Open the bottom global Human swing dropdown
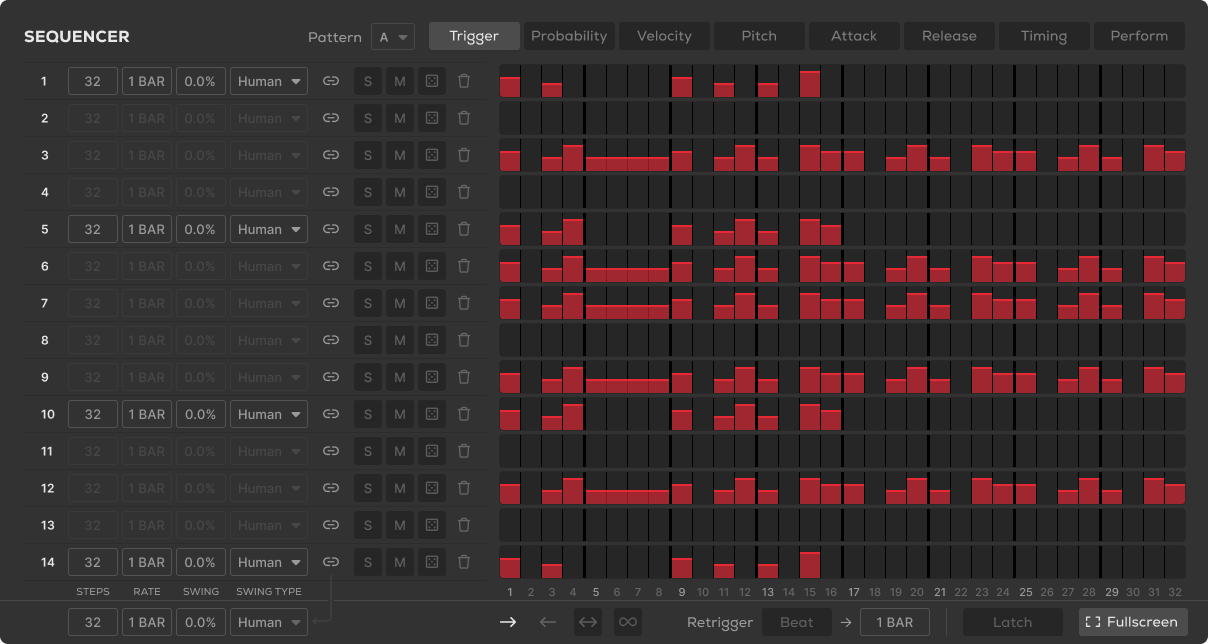This screenshot has width=1208, height=644. tap(269, 622)
